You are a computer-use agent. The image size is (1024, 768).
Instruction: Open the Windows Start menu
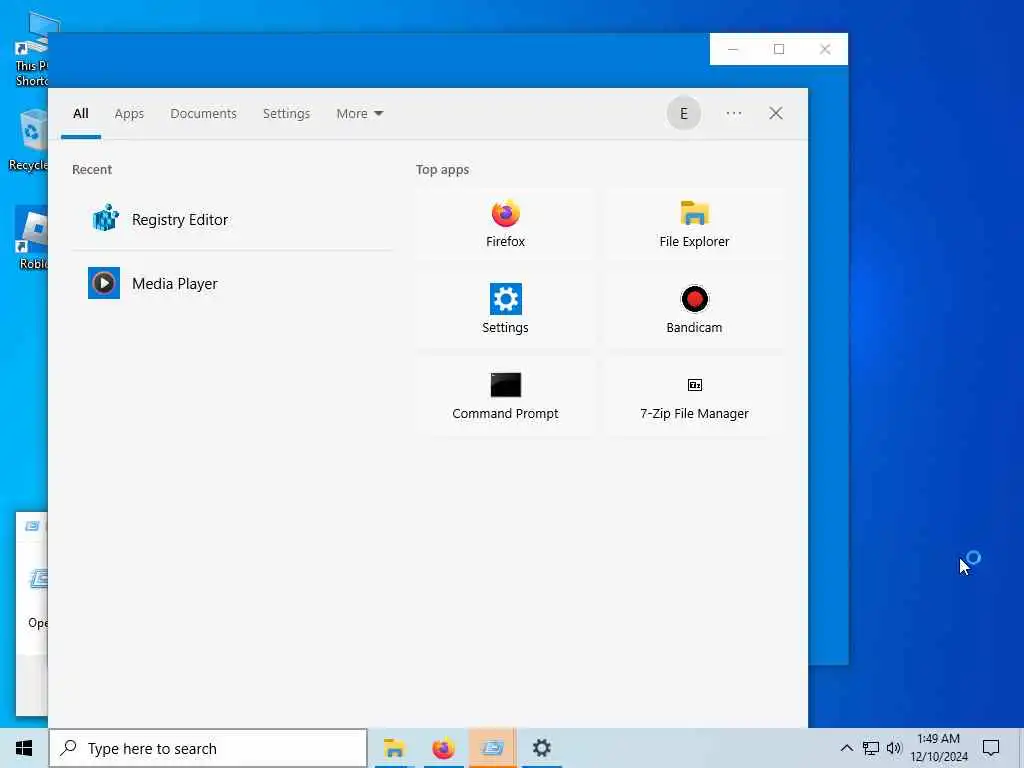point(24,748)
